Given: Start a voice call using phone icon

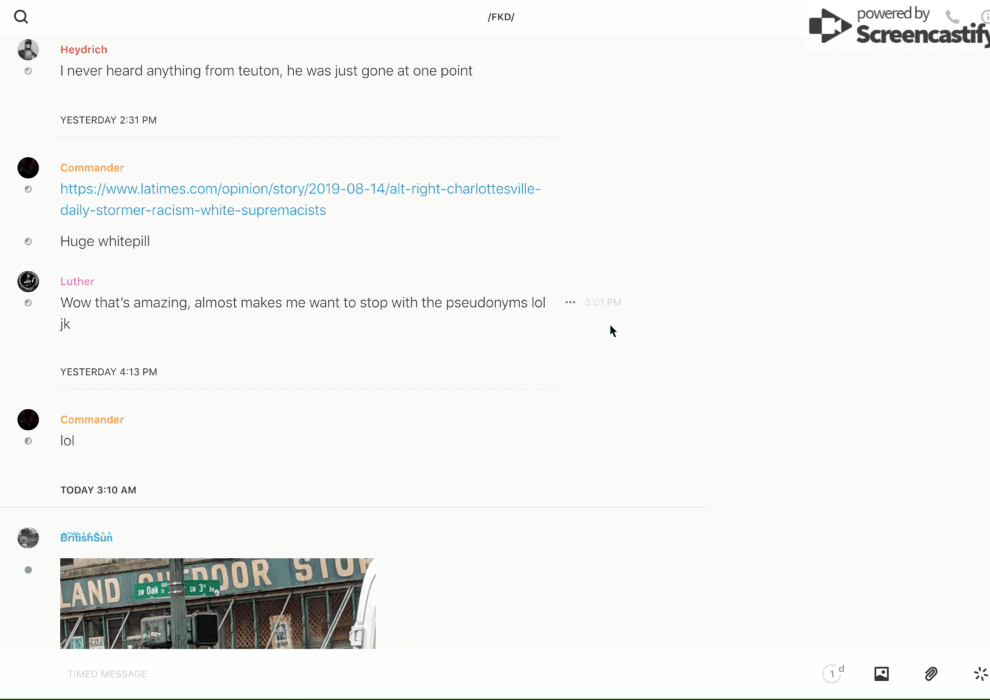Looking at the screenshot, I should [x=952, y=17].
